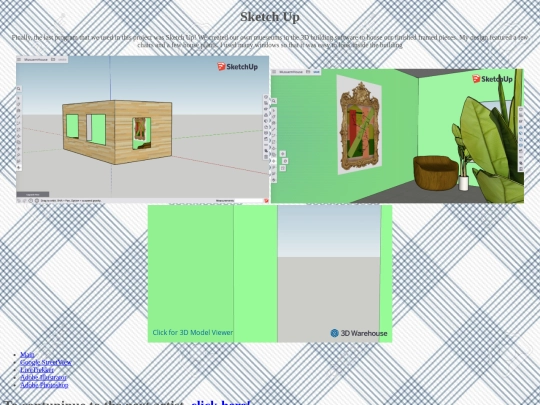Click the SketchUp logo in the exterior screenshot
The image size is (540, 405).
pyautogui.click(x=237, y=66)
